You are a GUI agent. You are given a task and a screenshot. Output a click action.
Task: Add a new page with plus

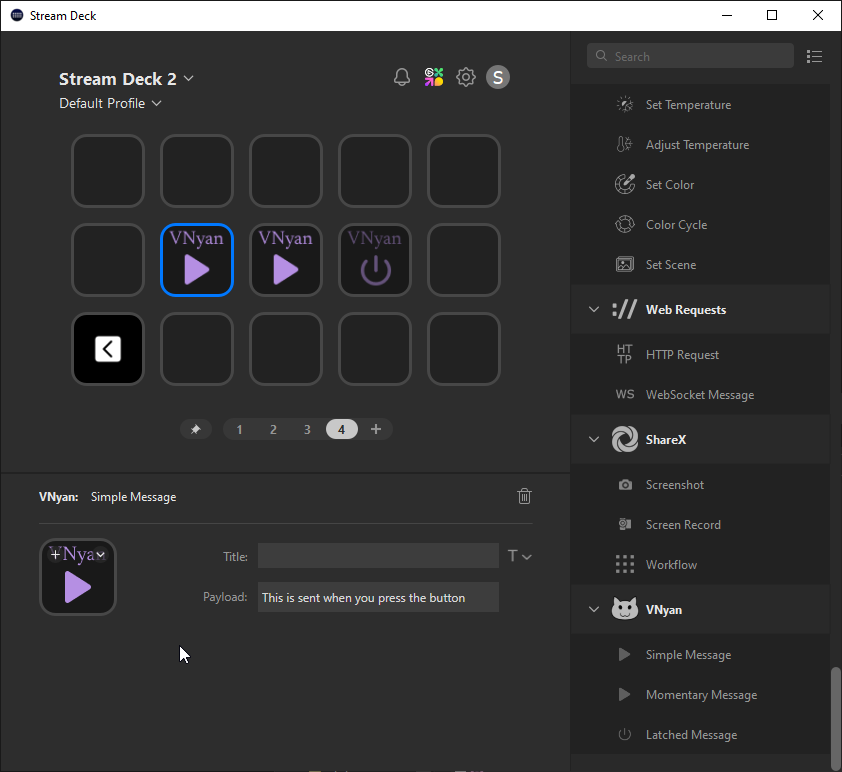(376, 429)
